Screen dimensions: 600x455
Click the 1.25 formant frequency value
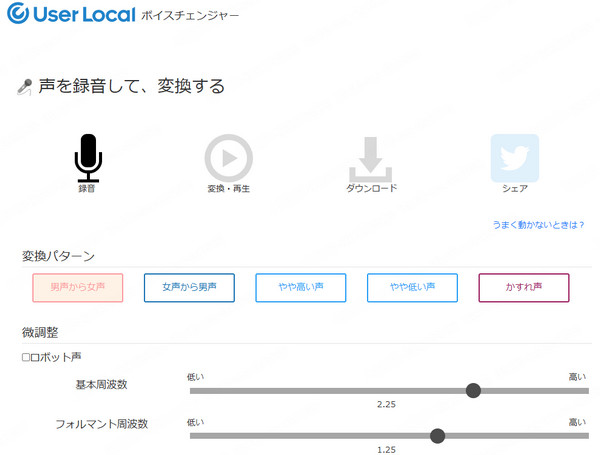[x=386, y=450]
